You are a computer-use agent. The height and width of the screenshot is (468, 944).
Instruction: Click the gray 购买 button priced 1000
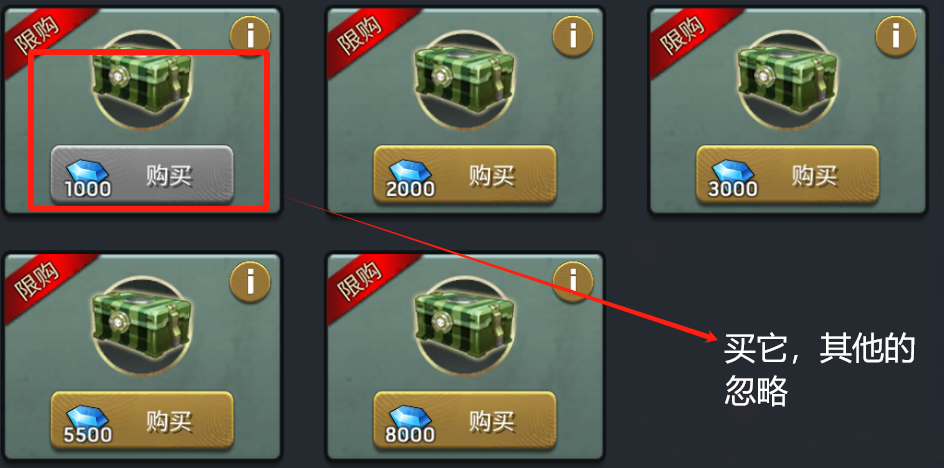pyautogui.click(x=141, y=174)
